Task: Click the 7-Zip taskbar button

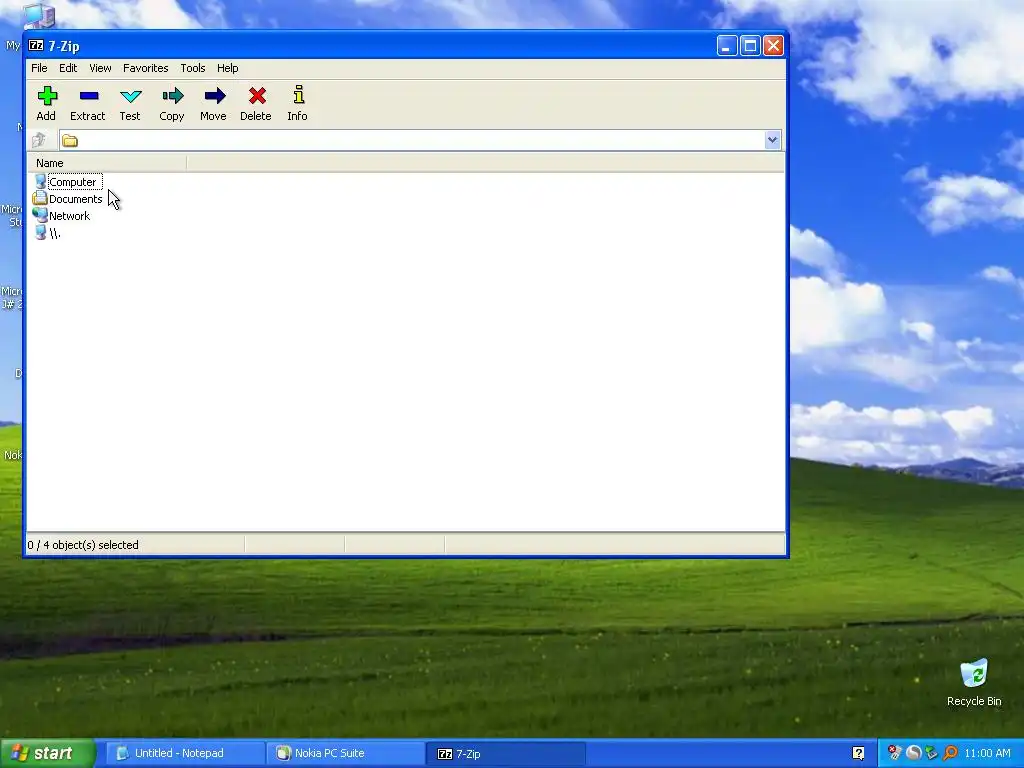Action: [x=505, y=753]
